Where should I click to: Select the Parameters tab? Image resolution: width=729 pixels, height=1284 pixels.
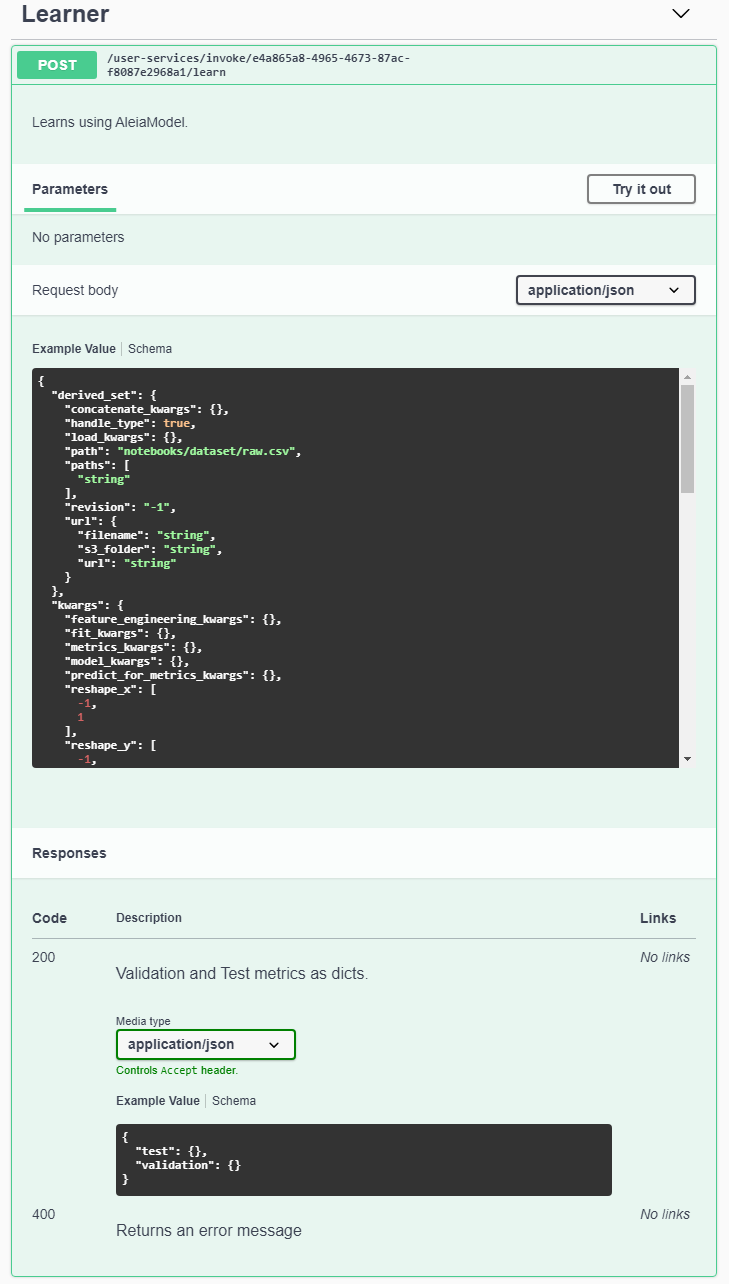coord(69,189)
